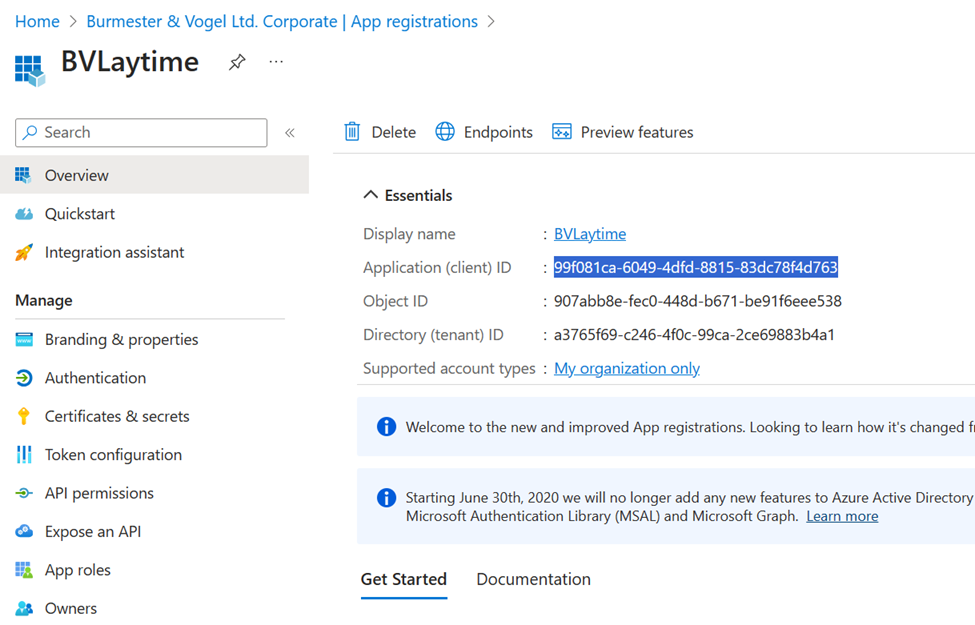
Task: Click the Directory (tenant) ID value
Action: click(694, 335)
